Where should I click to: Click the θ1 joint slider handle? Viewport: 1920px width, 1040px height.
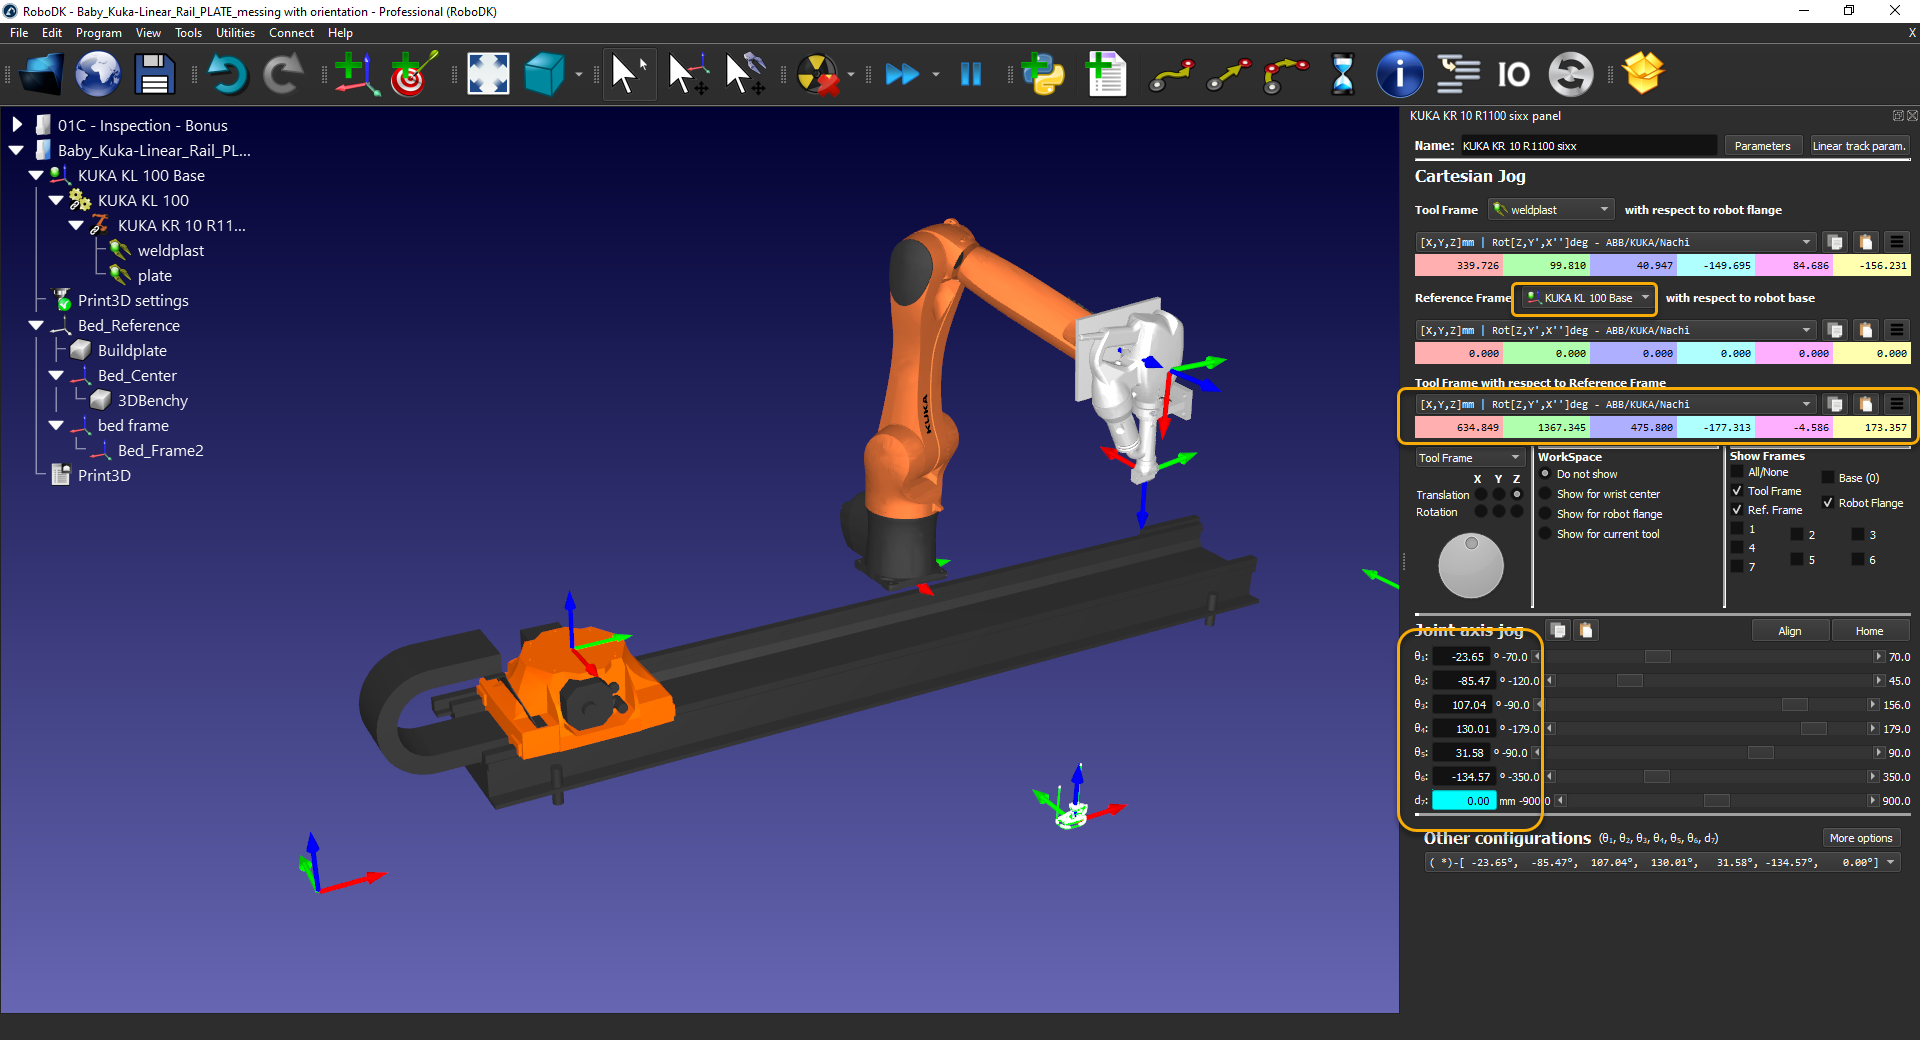pyautogui.click(x=1657, y=657)
